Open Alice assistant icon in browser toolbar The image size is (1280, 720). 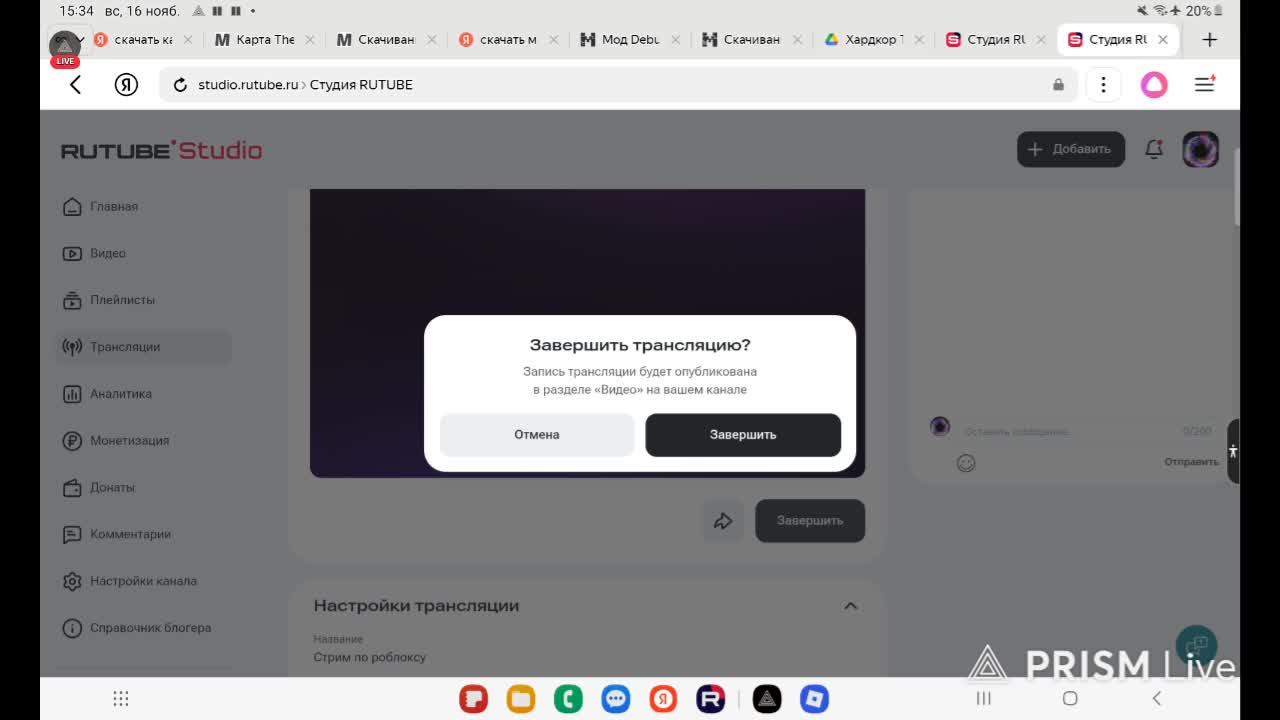click(1154, 85)
